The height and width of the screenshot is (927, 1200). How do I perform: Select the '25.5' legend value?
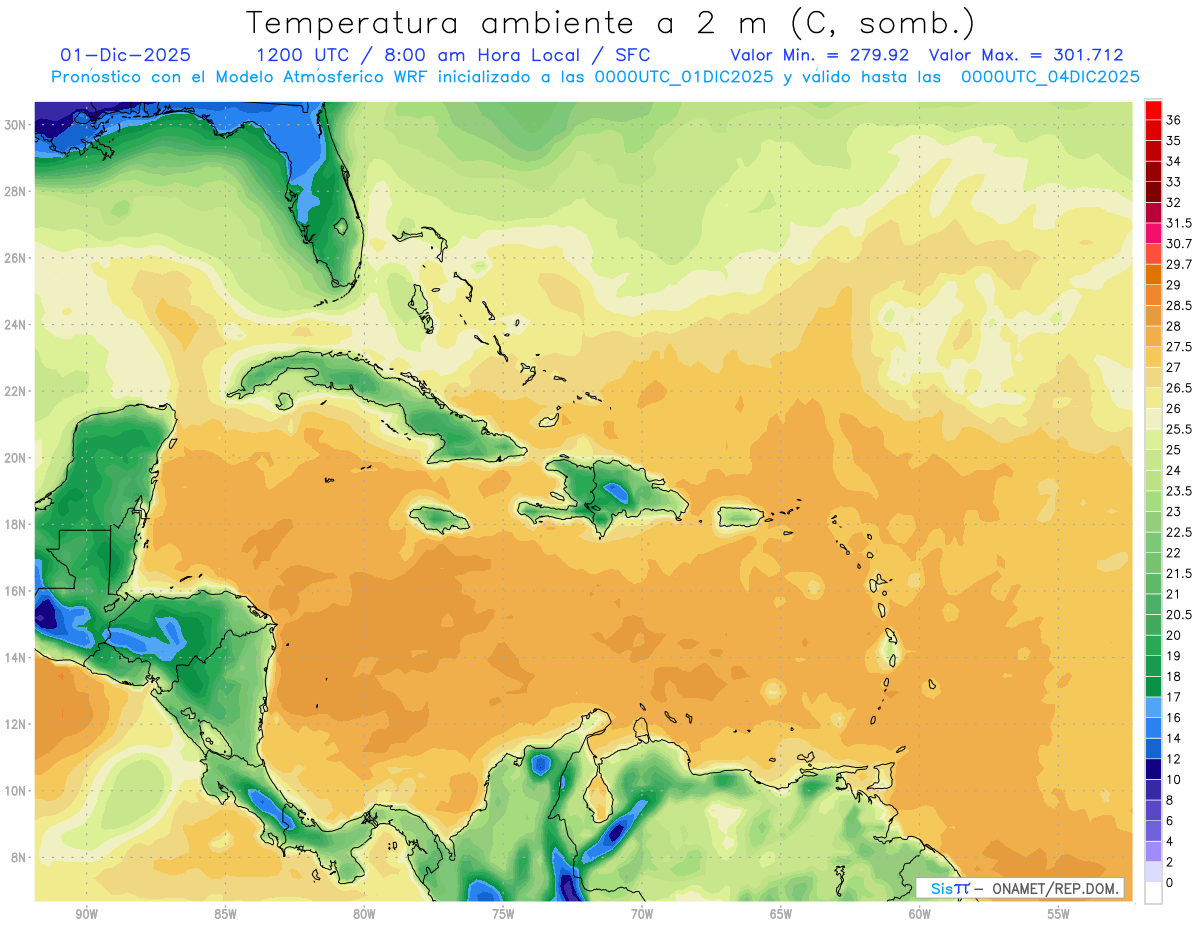[1179, 429]
